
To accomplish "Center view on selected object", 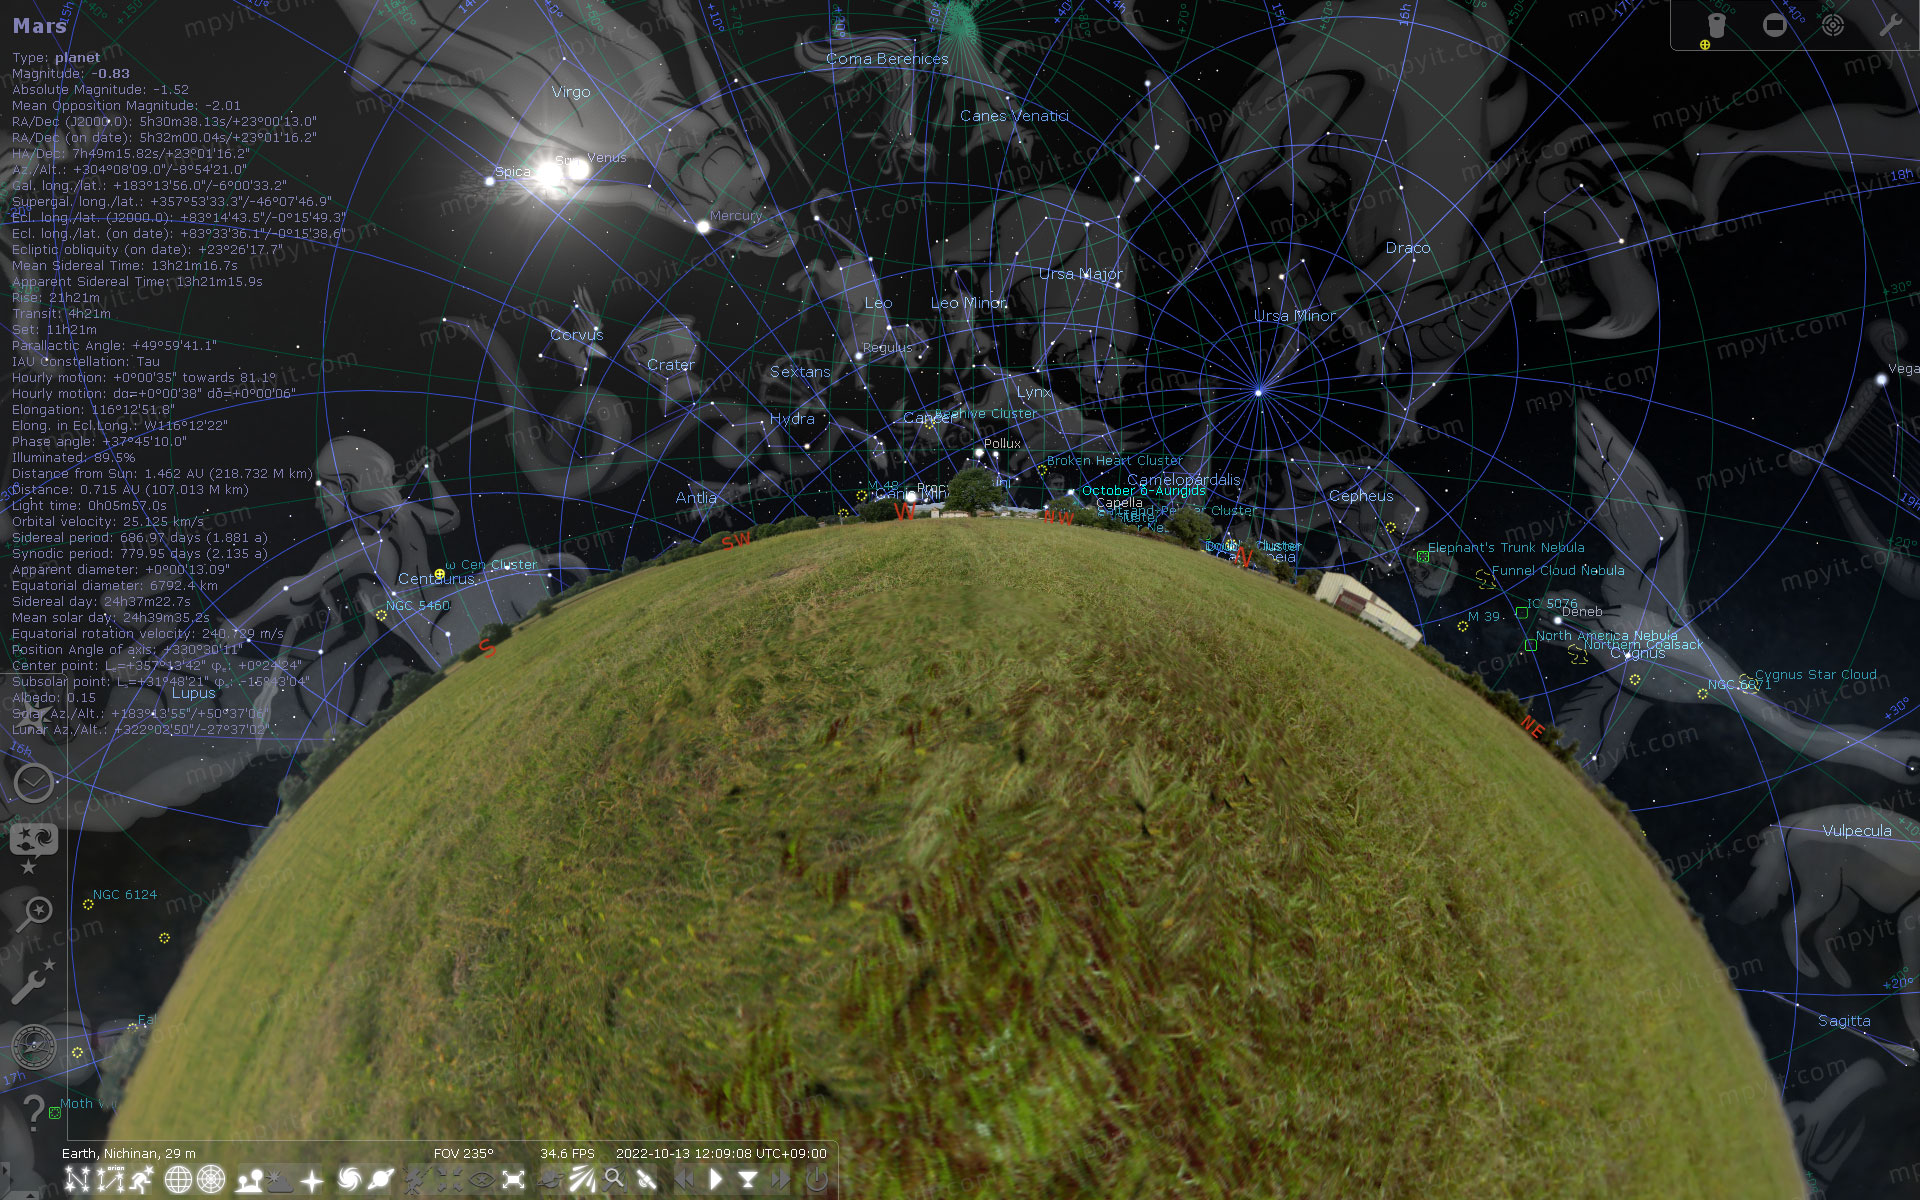I will [449, 1179].
